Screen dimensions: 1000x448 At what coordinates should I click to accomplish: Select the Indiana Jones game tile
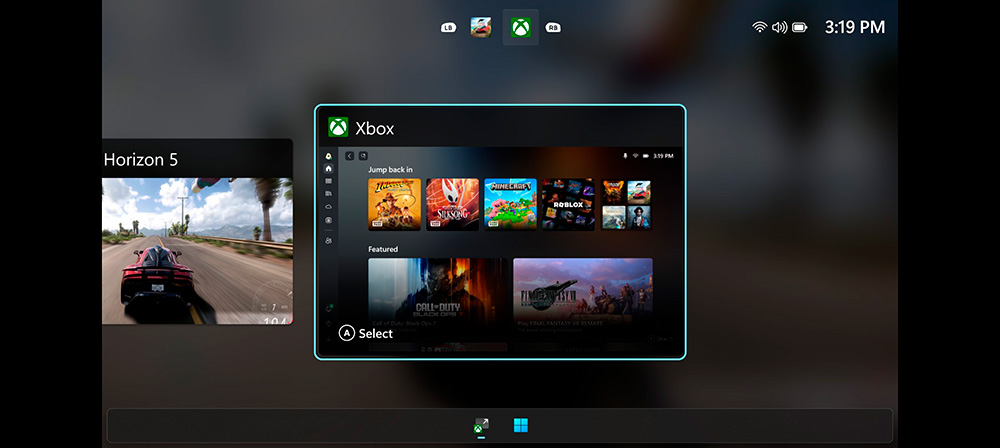click(394, 204)
